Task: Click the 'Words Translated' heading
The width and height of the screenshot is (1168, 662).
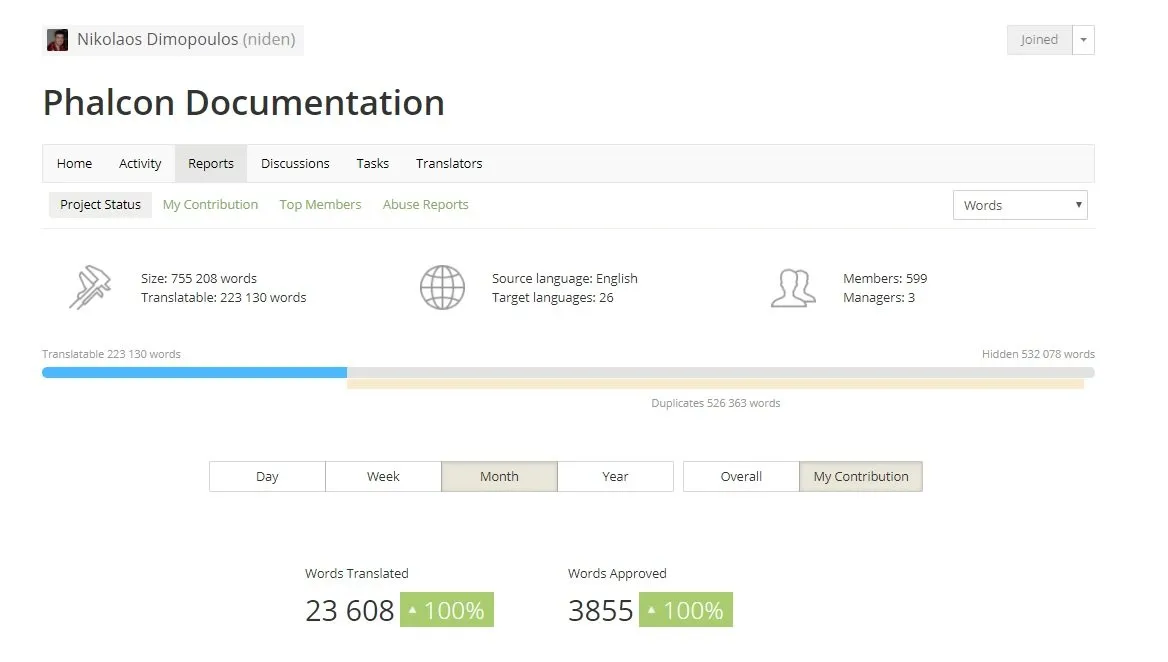Action: click(x=357, y=573)
